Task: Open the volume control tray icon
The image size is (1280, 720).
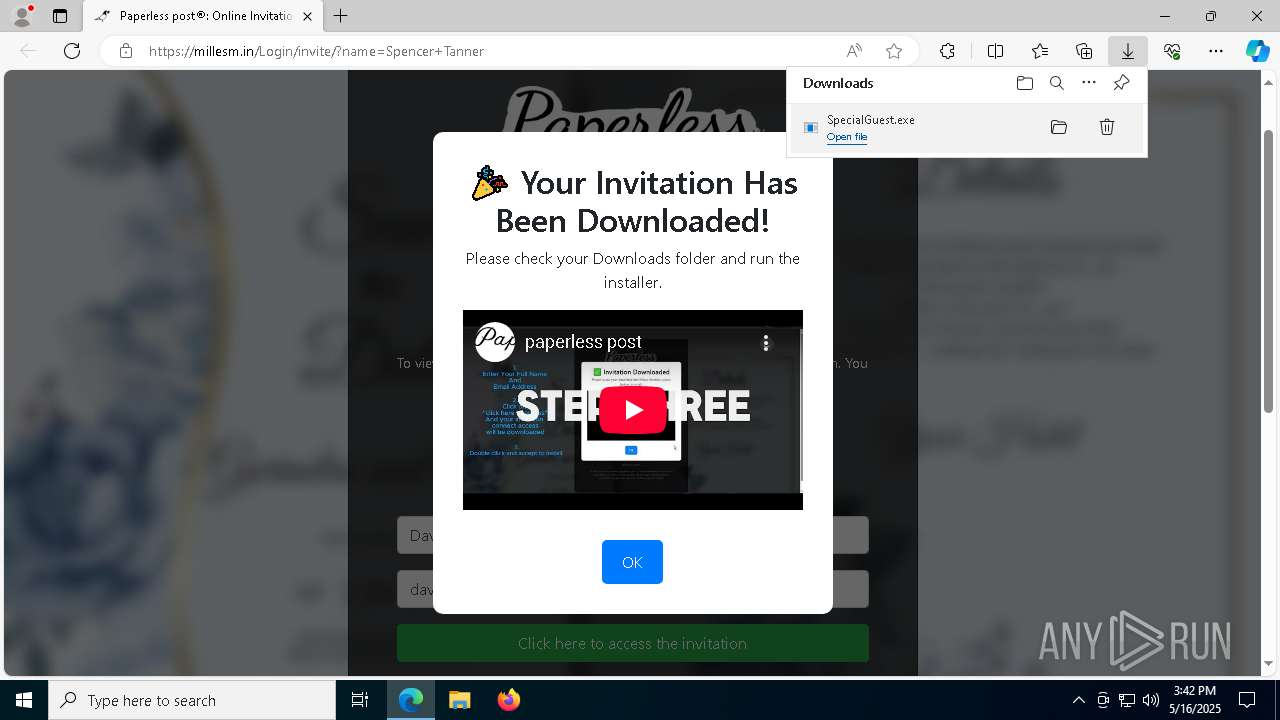Action: 1151,700
